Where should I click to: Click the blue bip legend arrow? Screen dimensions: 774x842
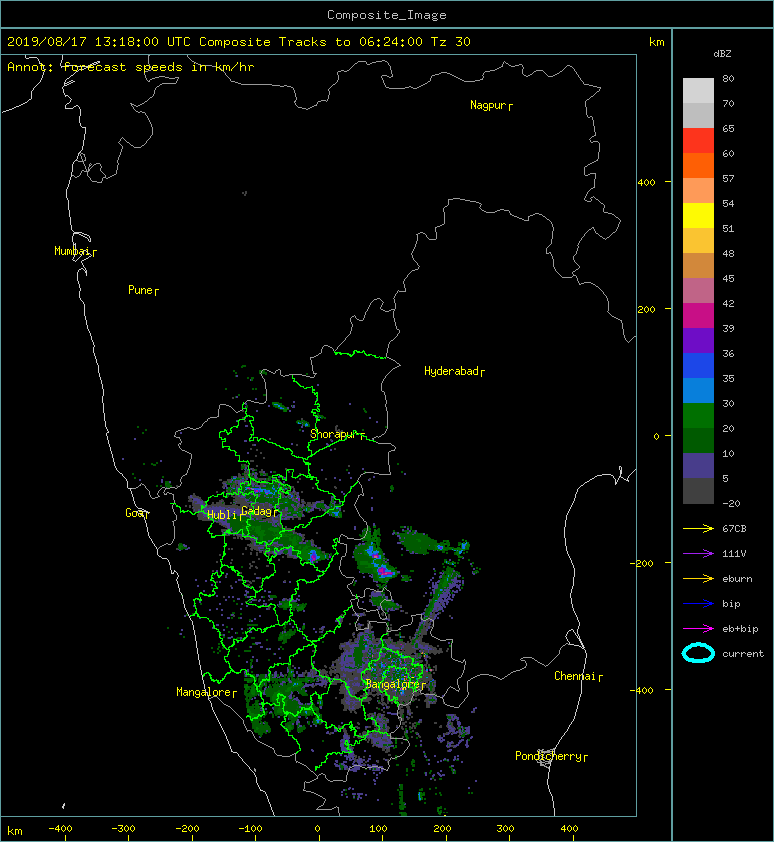pyautogui.click(x=698, y=604)
